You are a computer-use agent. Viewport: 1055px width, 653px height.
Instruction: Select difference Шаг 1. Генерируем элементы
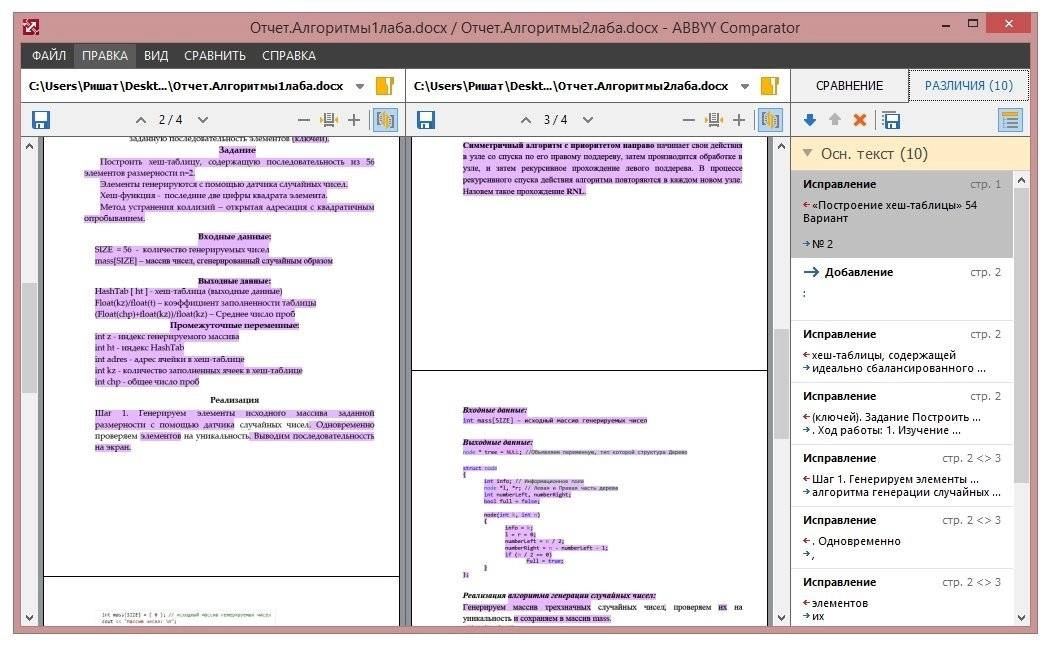coord(902,475)
